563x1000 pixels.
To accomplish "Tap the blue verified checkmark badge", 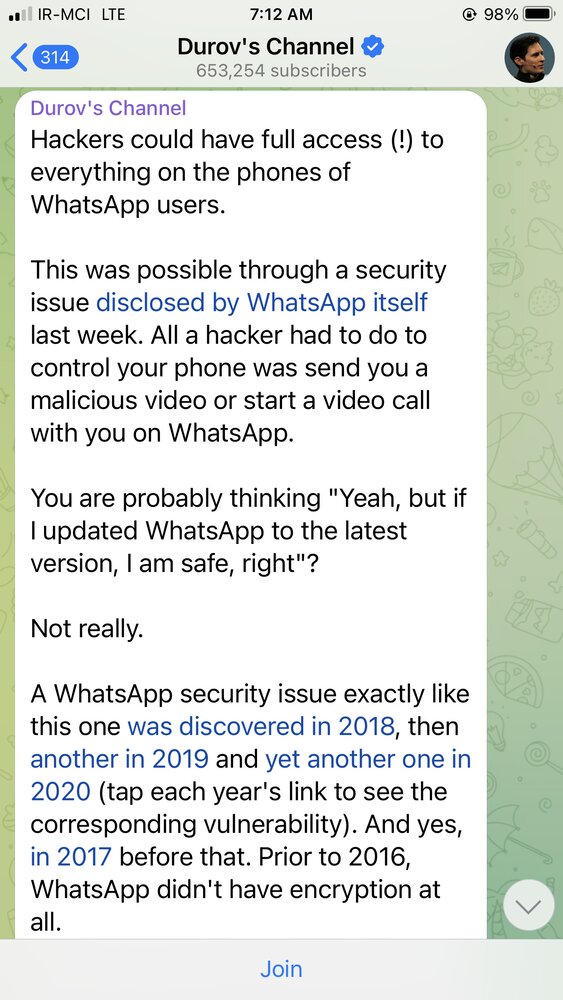I will click(372, 47).
